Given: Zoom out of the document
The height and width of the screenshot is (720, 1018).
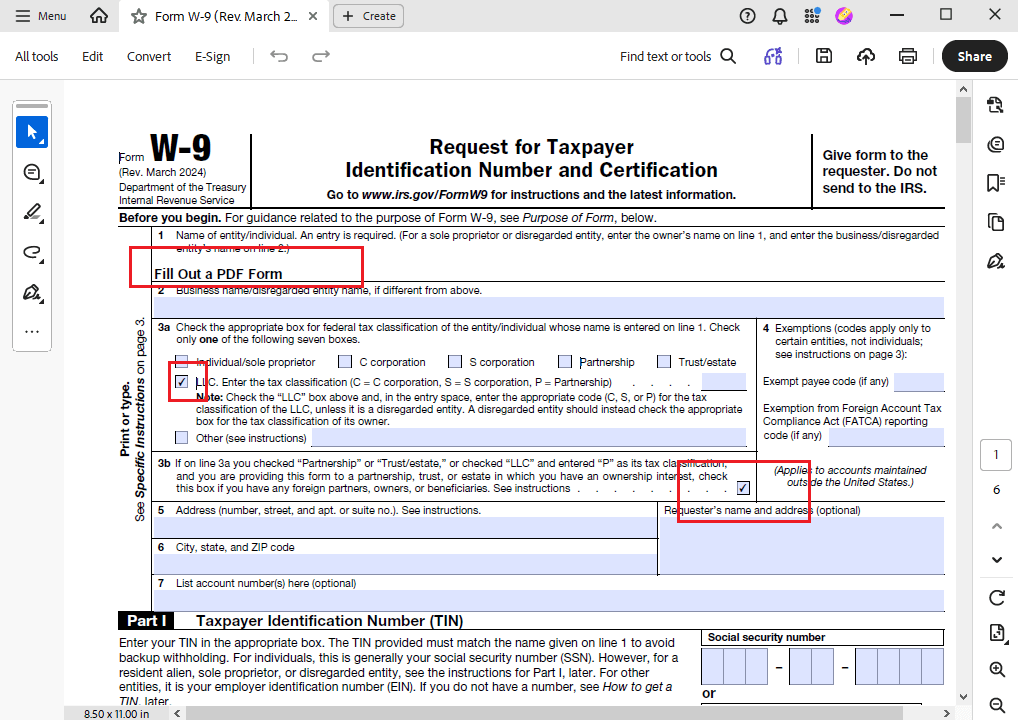Looking at the screenshot, I should point(997,705).
